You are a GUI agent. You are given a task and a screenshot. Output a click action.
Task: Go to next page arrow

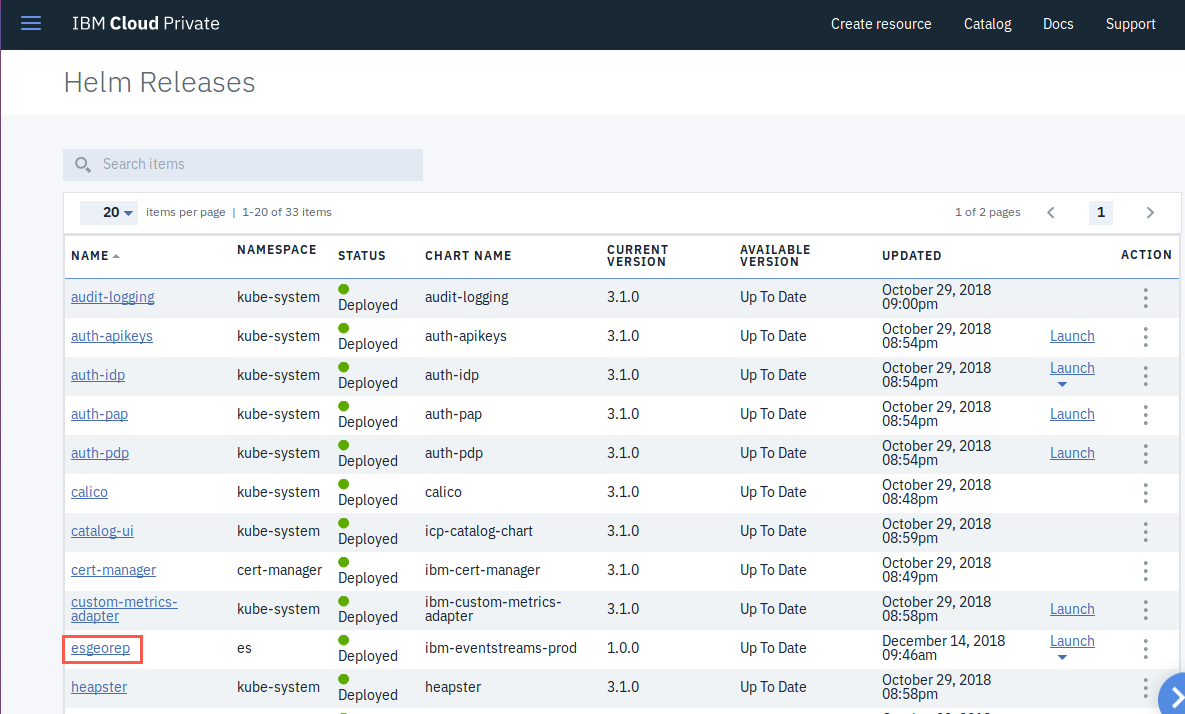pos(1150,213)
